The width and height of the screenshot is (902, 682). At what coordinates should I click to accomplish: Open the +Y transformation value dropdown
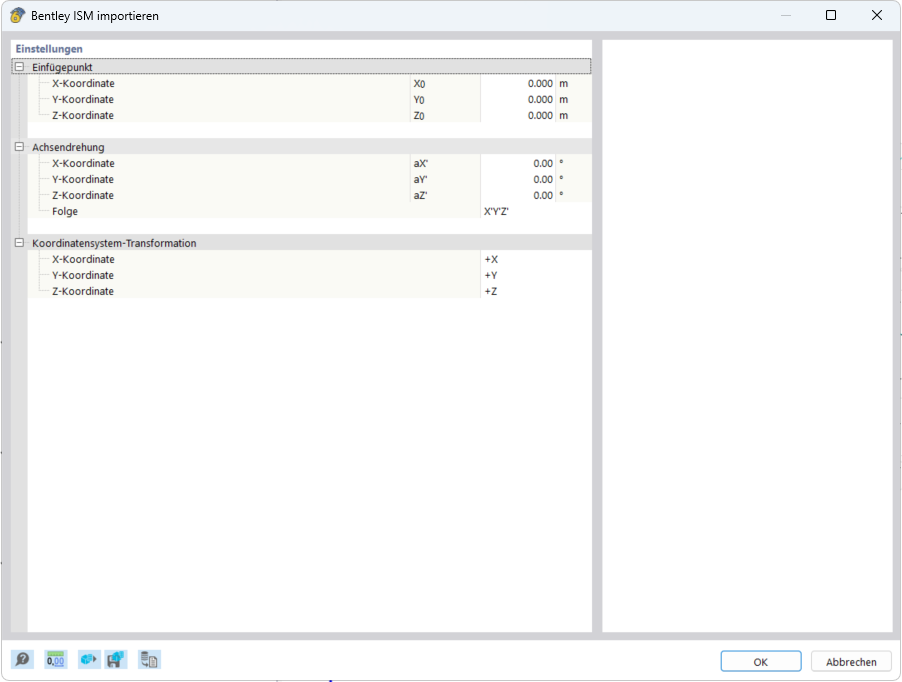(x=536, y=275)
